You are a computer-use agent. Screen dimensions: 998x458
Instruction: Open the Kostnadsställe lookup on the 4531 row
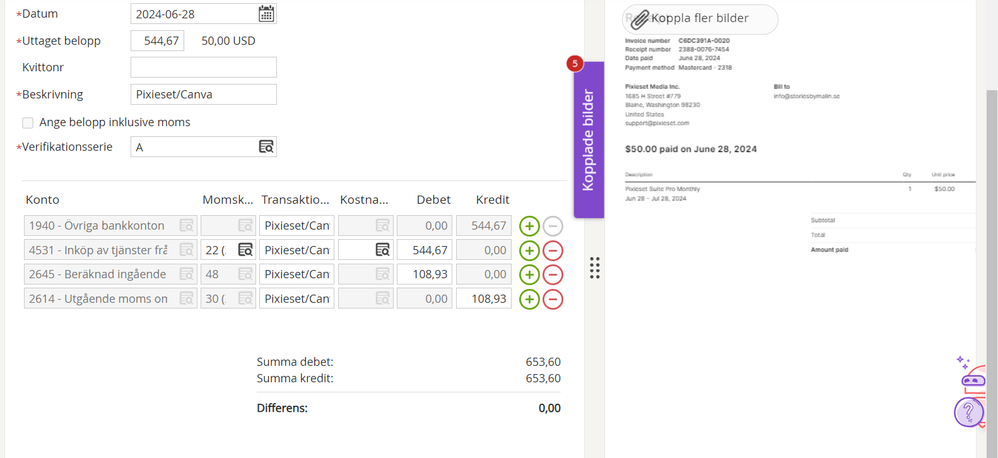click(382, 250)
